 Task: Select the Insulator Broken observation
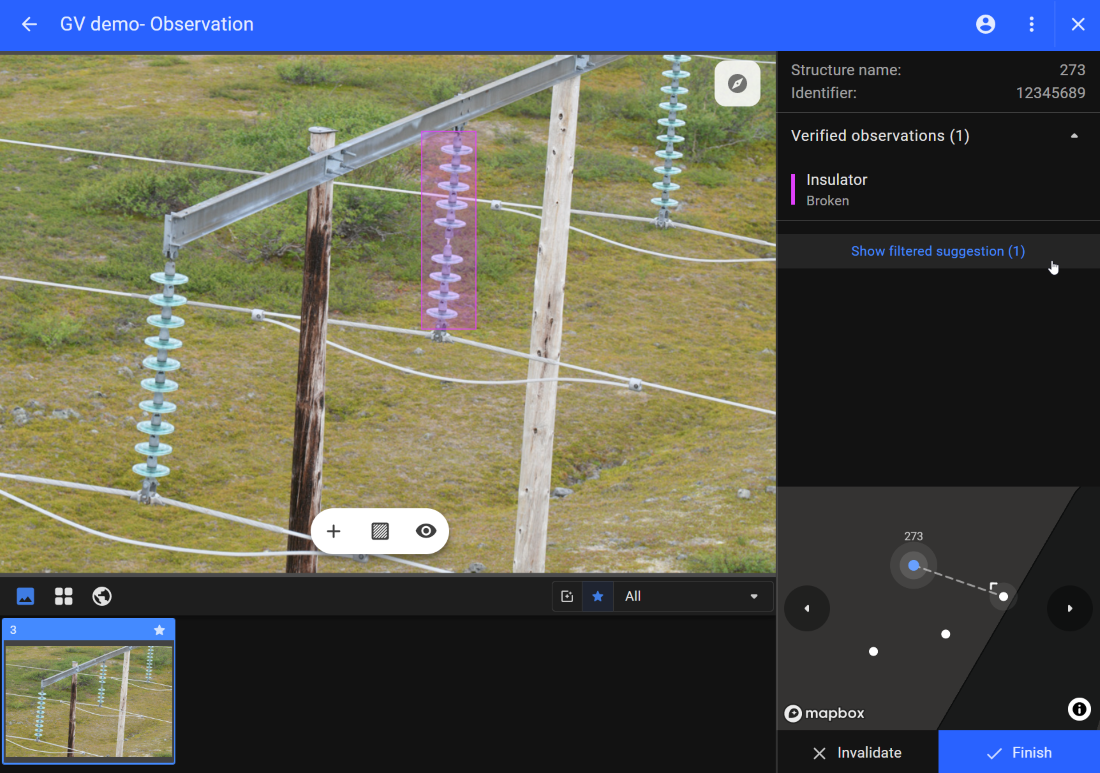click(x=837, y=189)
